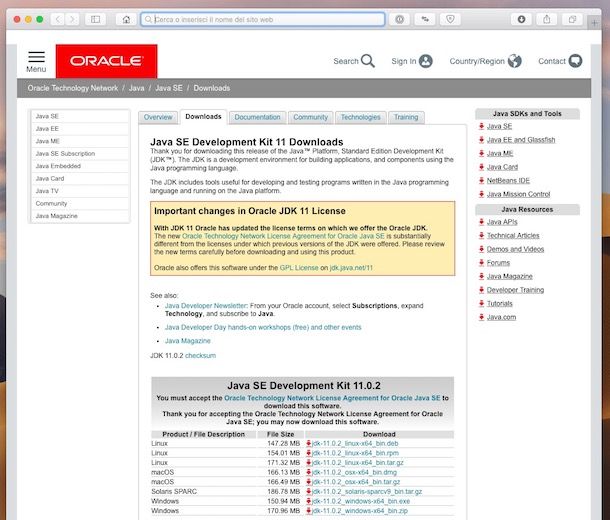
Task: Add a new Safari tab
Action: [594, 23]
